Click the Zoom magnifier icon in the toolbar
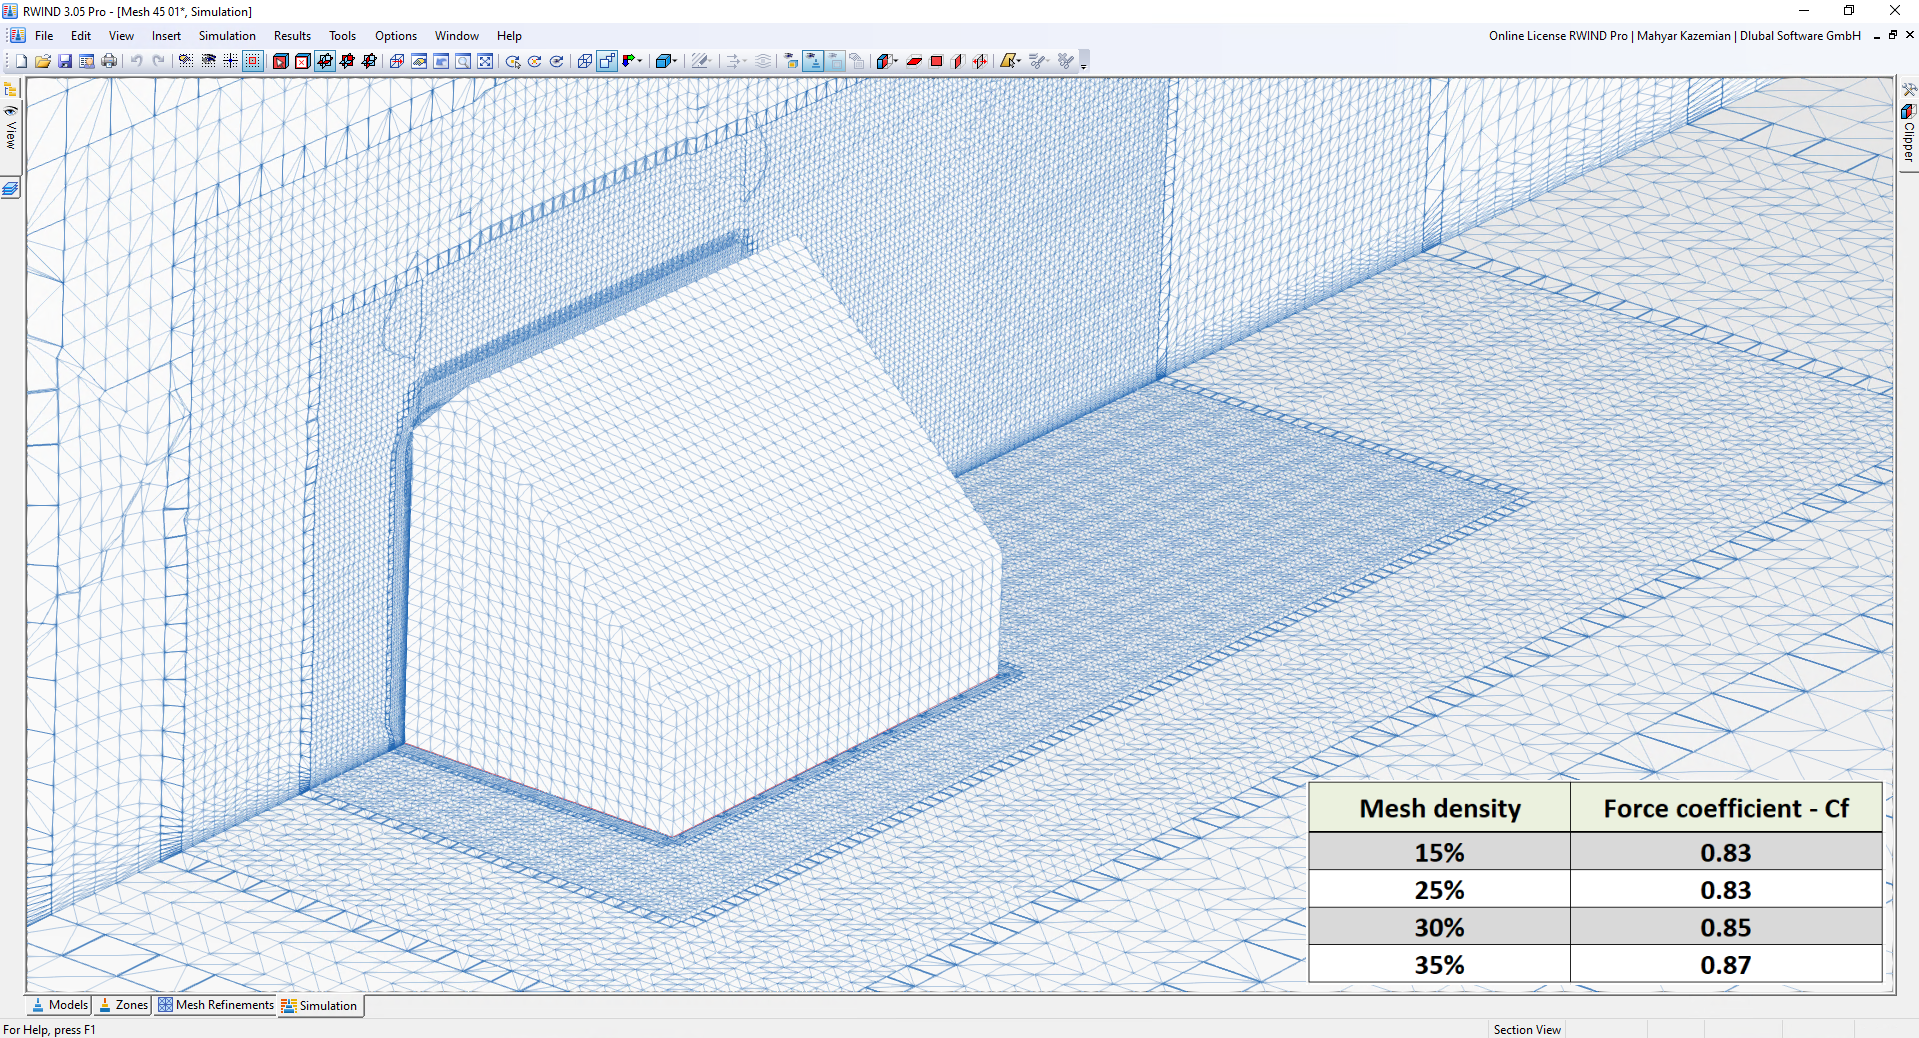This screenshot has width=1919, height=1038. click(462, 61)
